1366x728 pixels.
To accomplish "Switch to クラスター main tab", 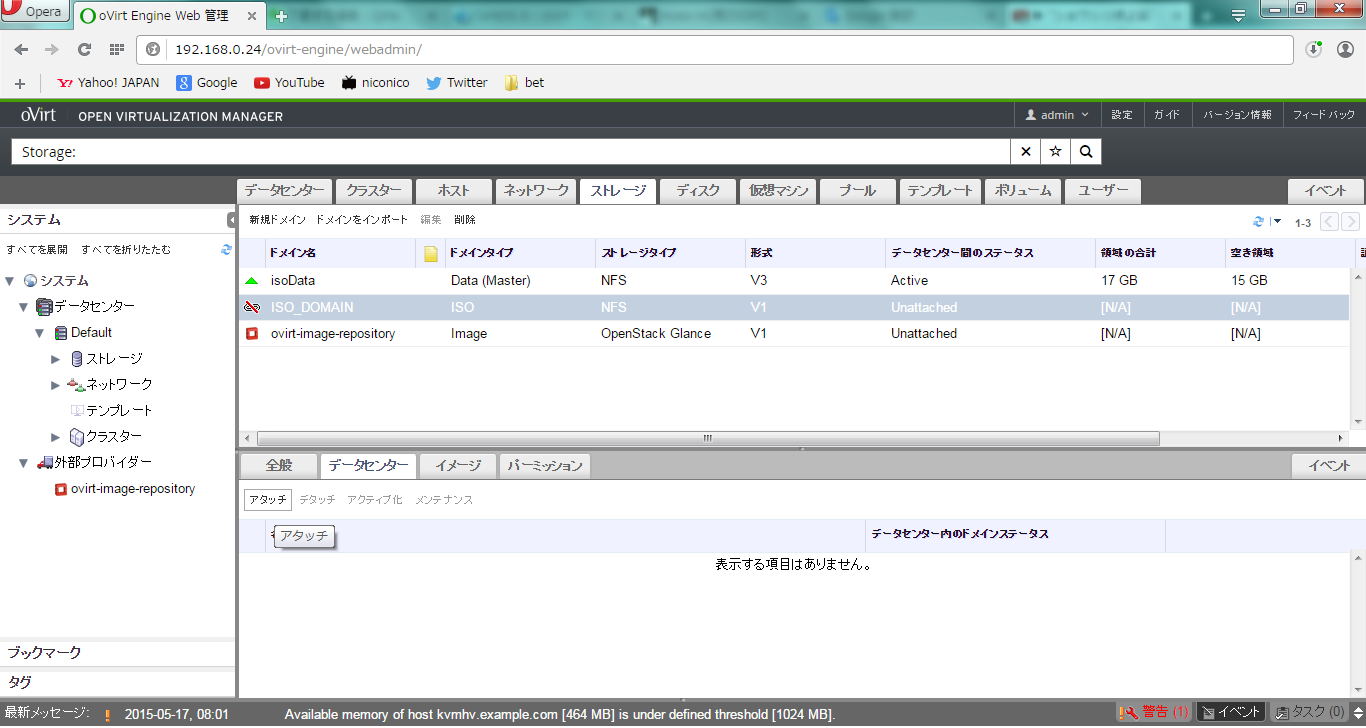I will coord(374,191).
